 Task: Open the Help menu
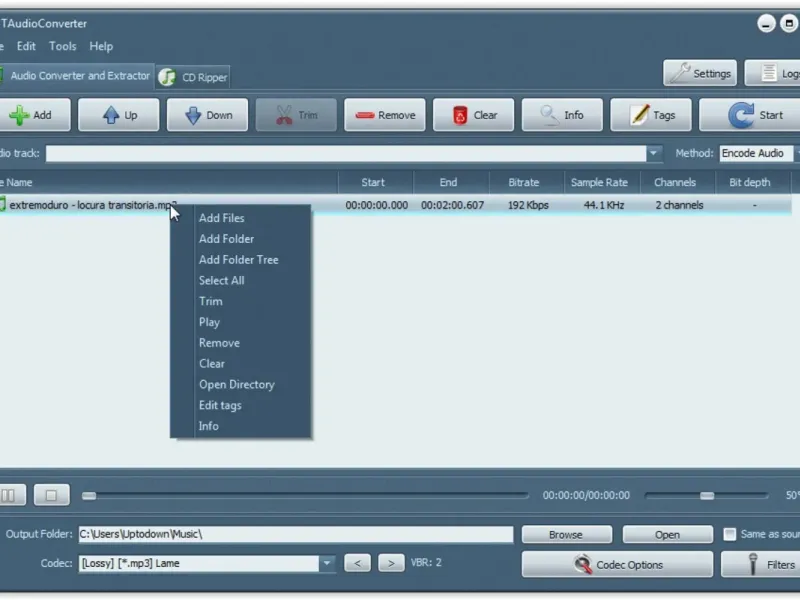(101, 46)
